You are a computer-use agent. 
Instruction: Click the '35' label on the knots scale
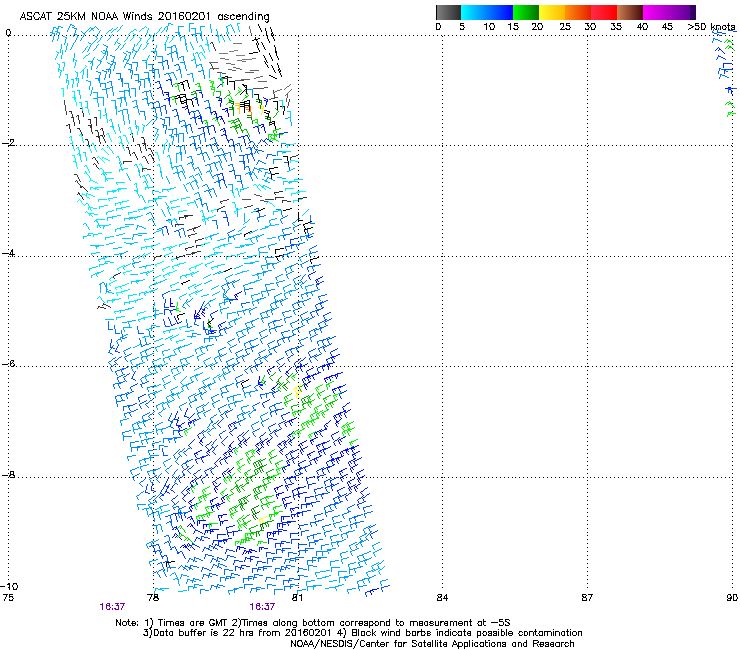(x=616, y=26)
